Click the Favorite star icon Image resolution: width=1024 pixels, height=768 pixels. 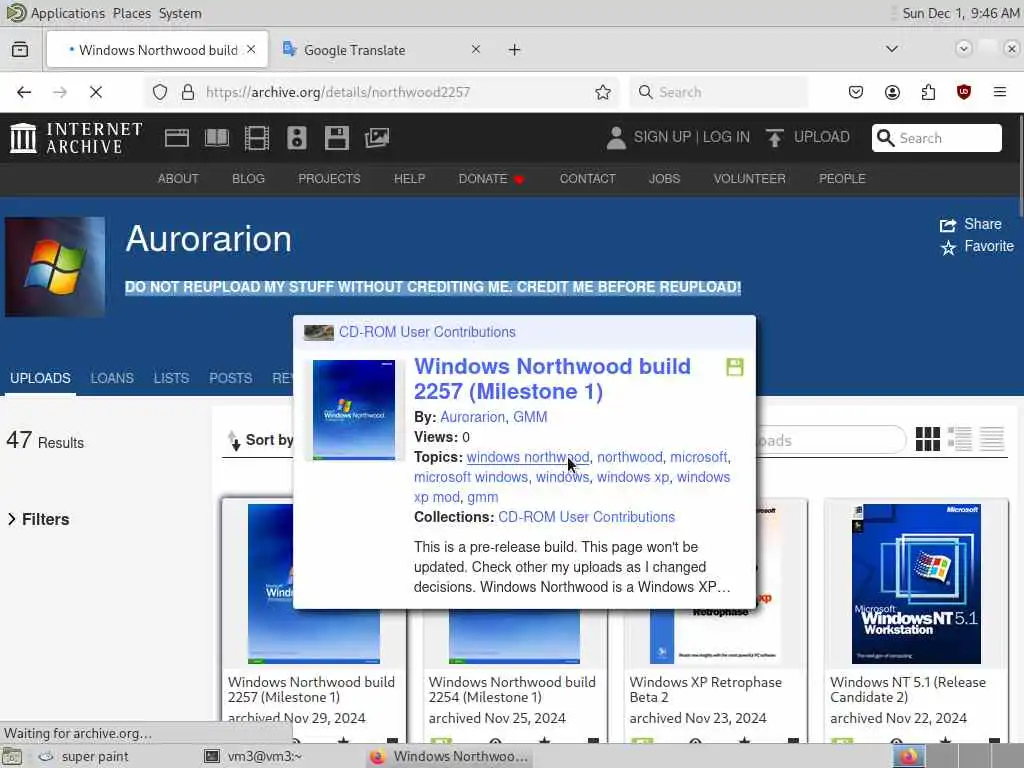click(x=948, y=248)
